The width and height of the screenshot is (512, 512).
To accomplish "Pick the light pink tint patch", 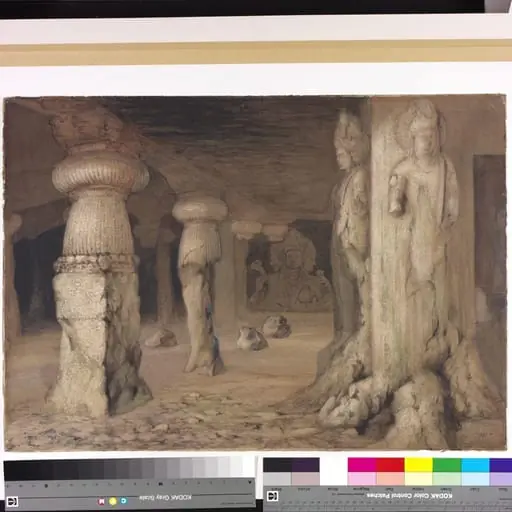I will [x=362, y=478].
